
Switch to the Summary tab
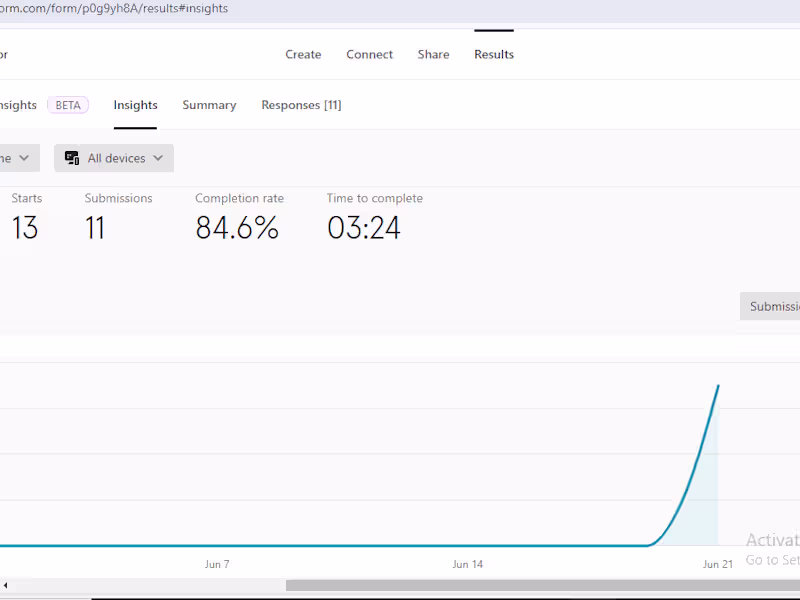[209, 104]
